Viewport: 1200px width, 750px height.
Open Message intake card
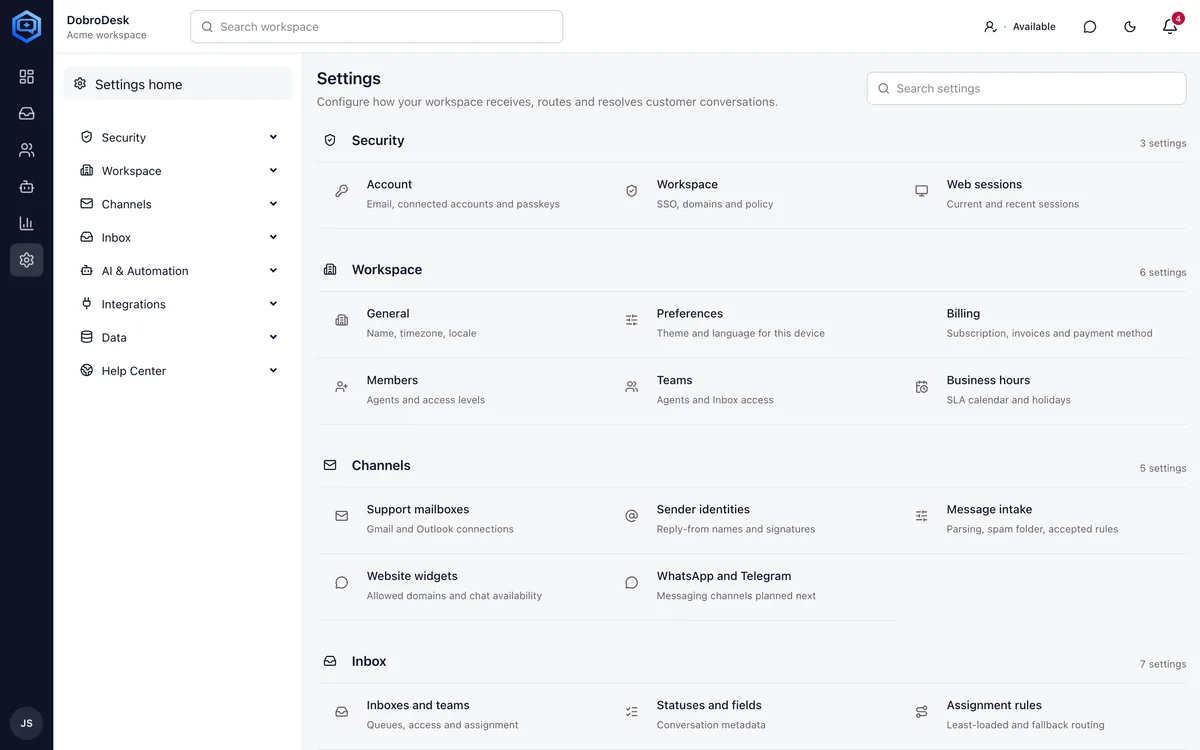pyautogui.click(x=1041, y=519)
